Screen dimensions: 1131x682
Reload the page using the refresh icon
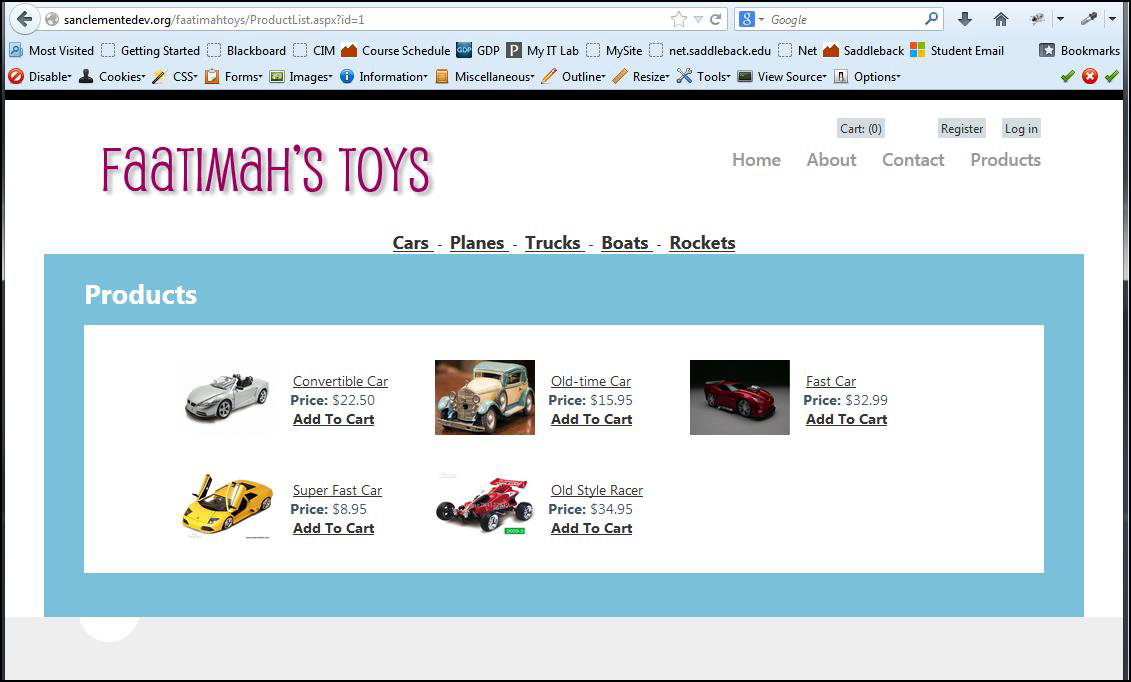click(x=716, y=19)
